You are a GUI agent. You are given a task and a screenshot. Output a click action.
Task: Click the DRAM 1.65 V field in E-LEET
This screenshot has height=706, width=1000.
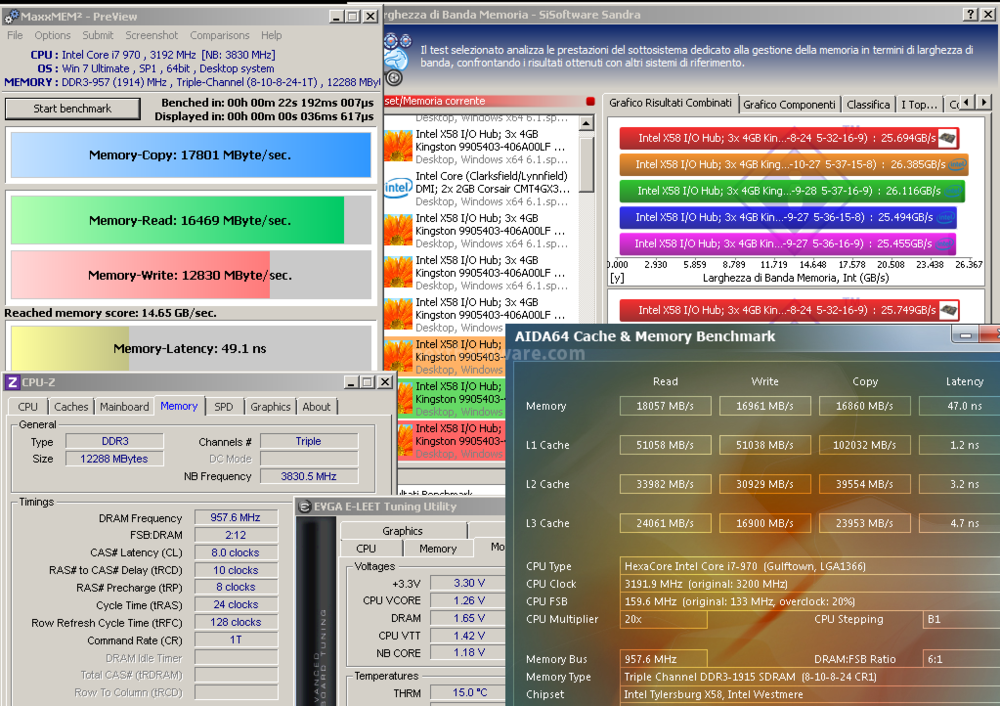coord(469,618)
